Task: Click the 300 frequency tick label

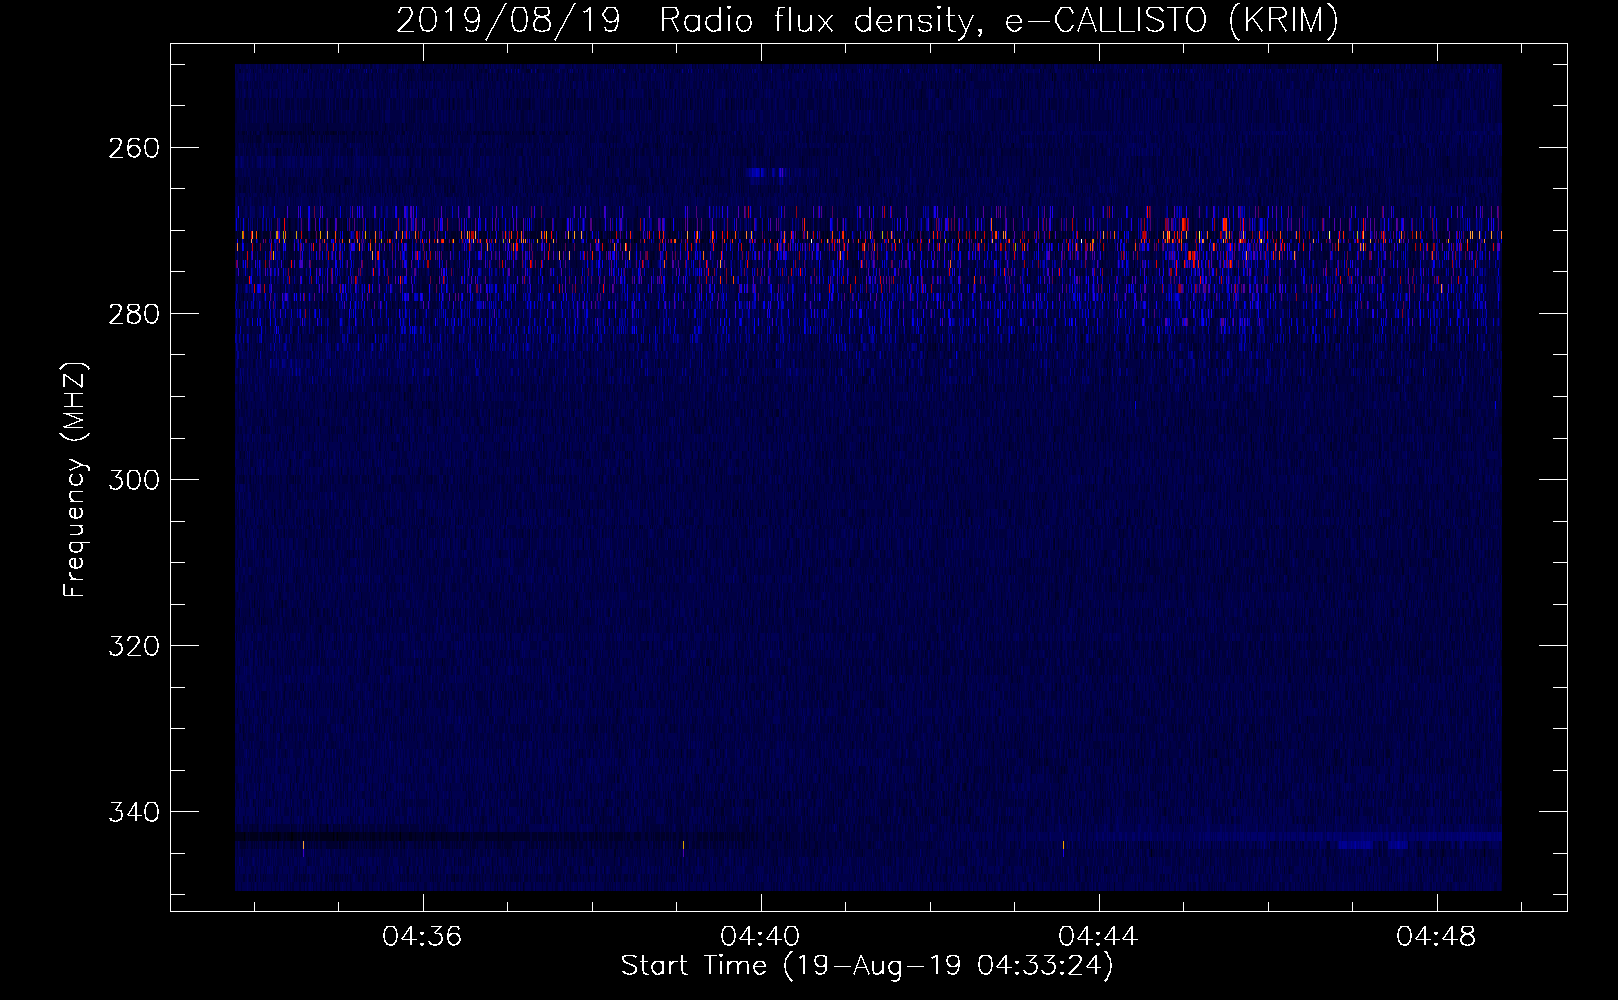Action: point(135,480)
